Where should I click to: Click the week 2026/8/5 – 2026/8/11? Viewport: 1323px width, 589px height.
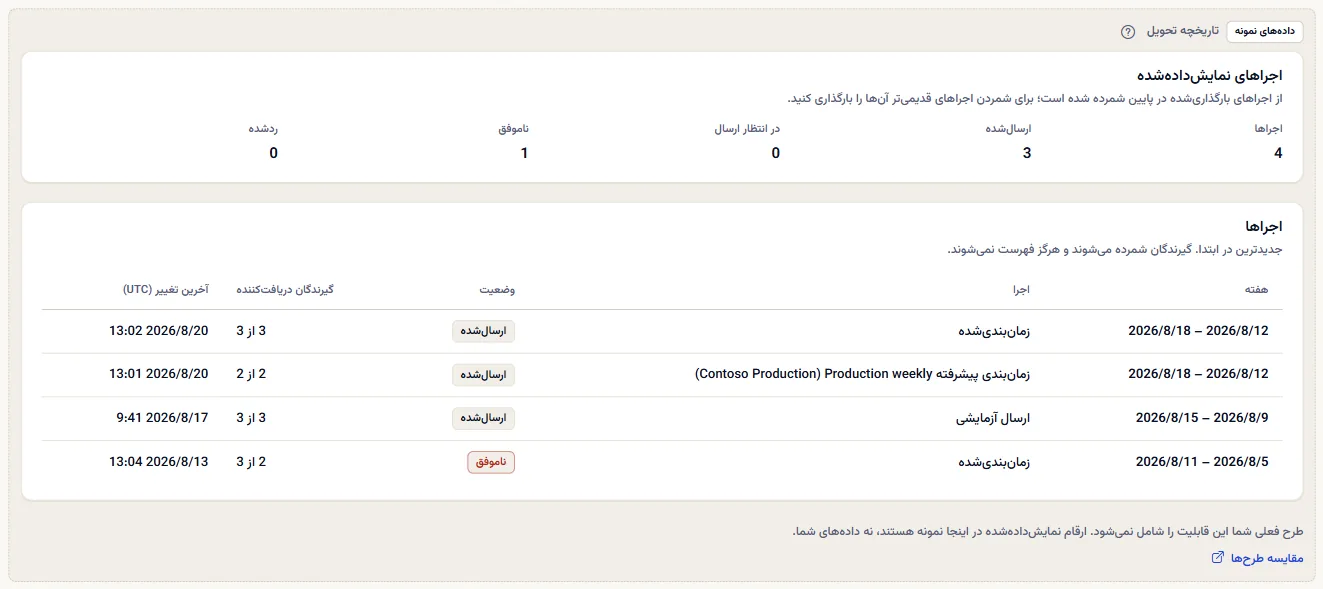point(1202,462)
